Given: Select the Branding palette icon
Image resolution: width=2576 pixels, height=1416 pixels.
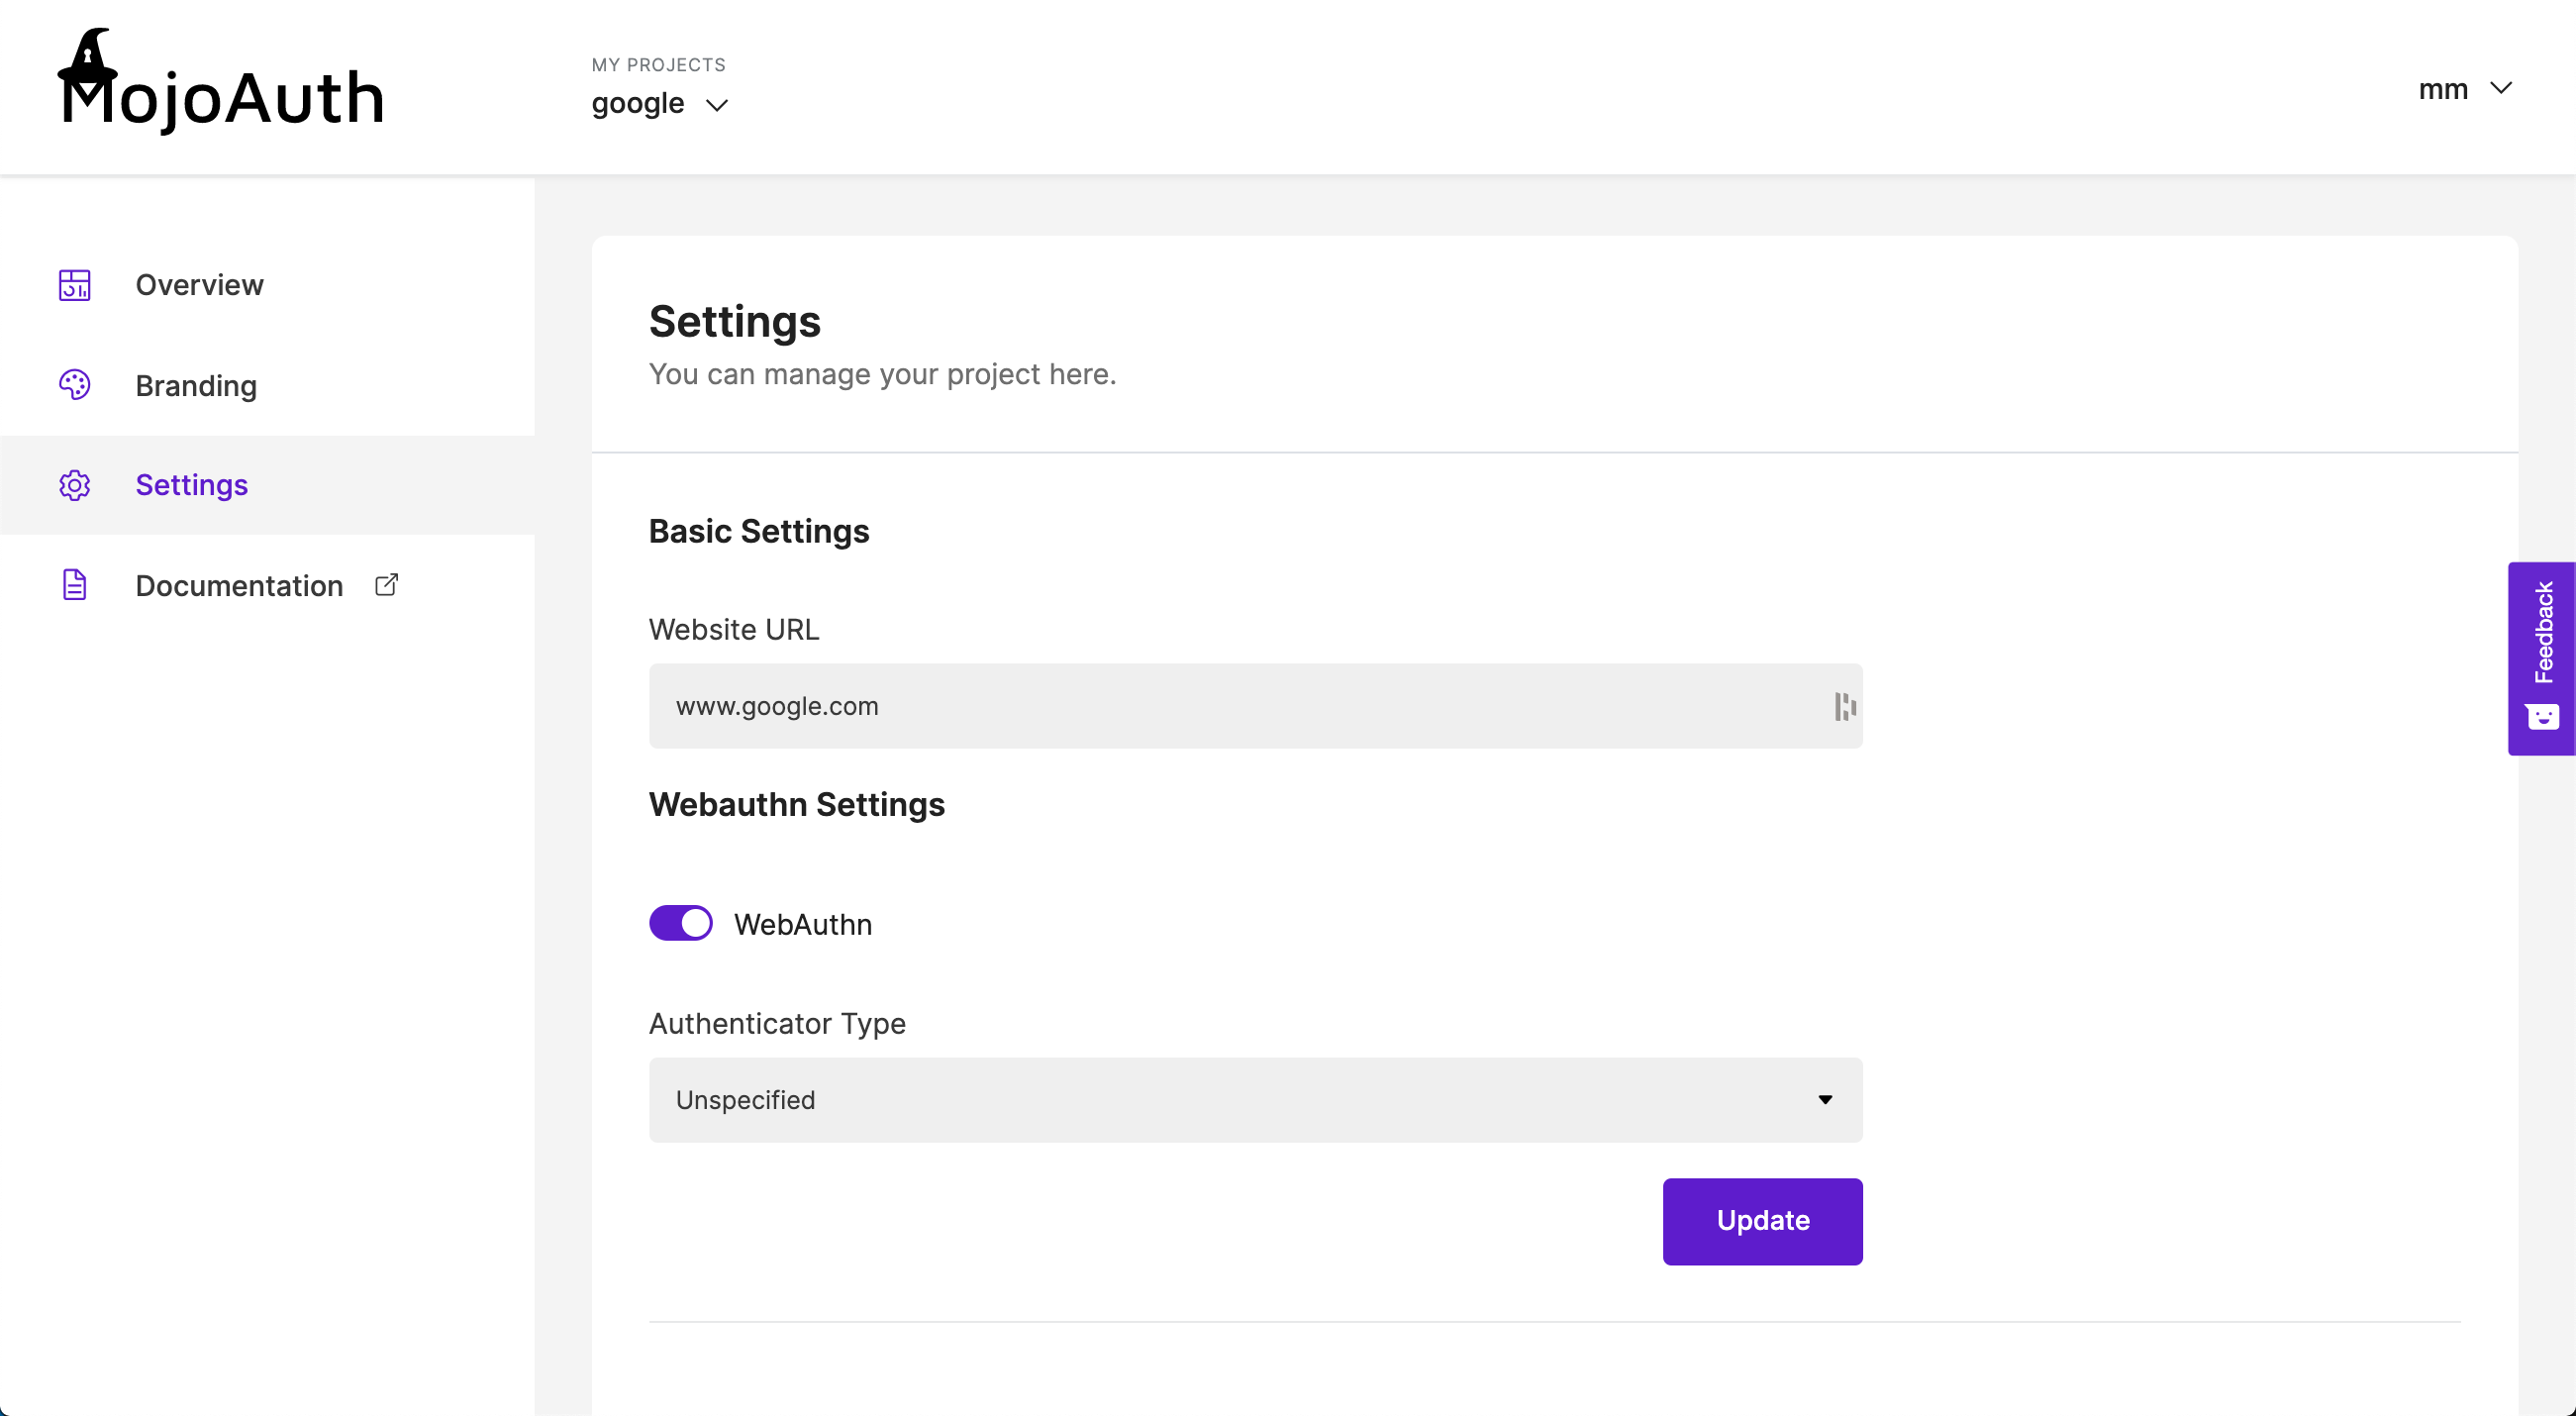Looking at the screenshot, I should (x=74, y=385).
